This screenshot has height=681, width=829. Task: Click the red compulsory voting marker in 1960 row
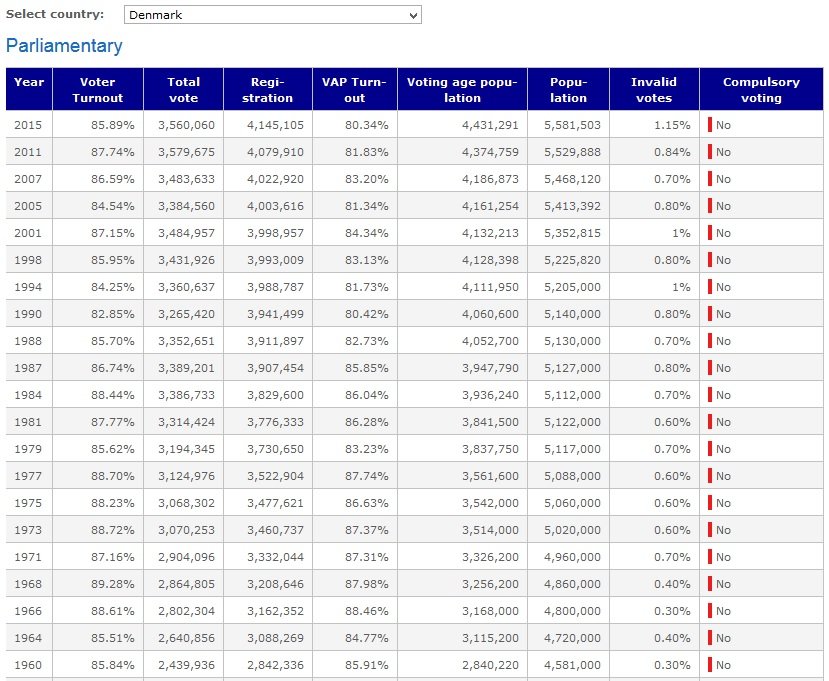pos(710,665)
